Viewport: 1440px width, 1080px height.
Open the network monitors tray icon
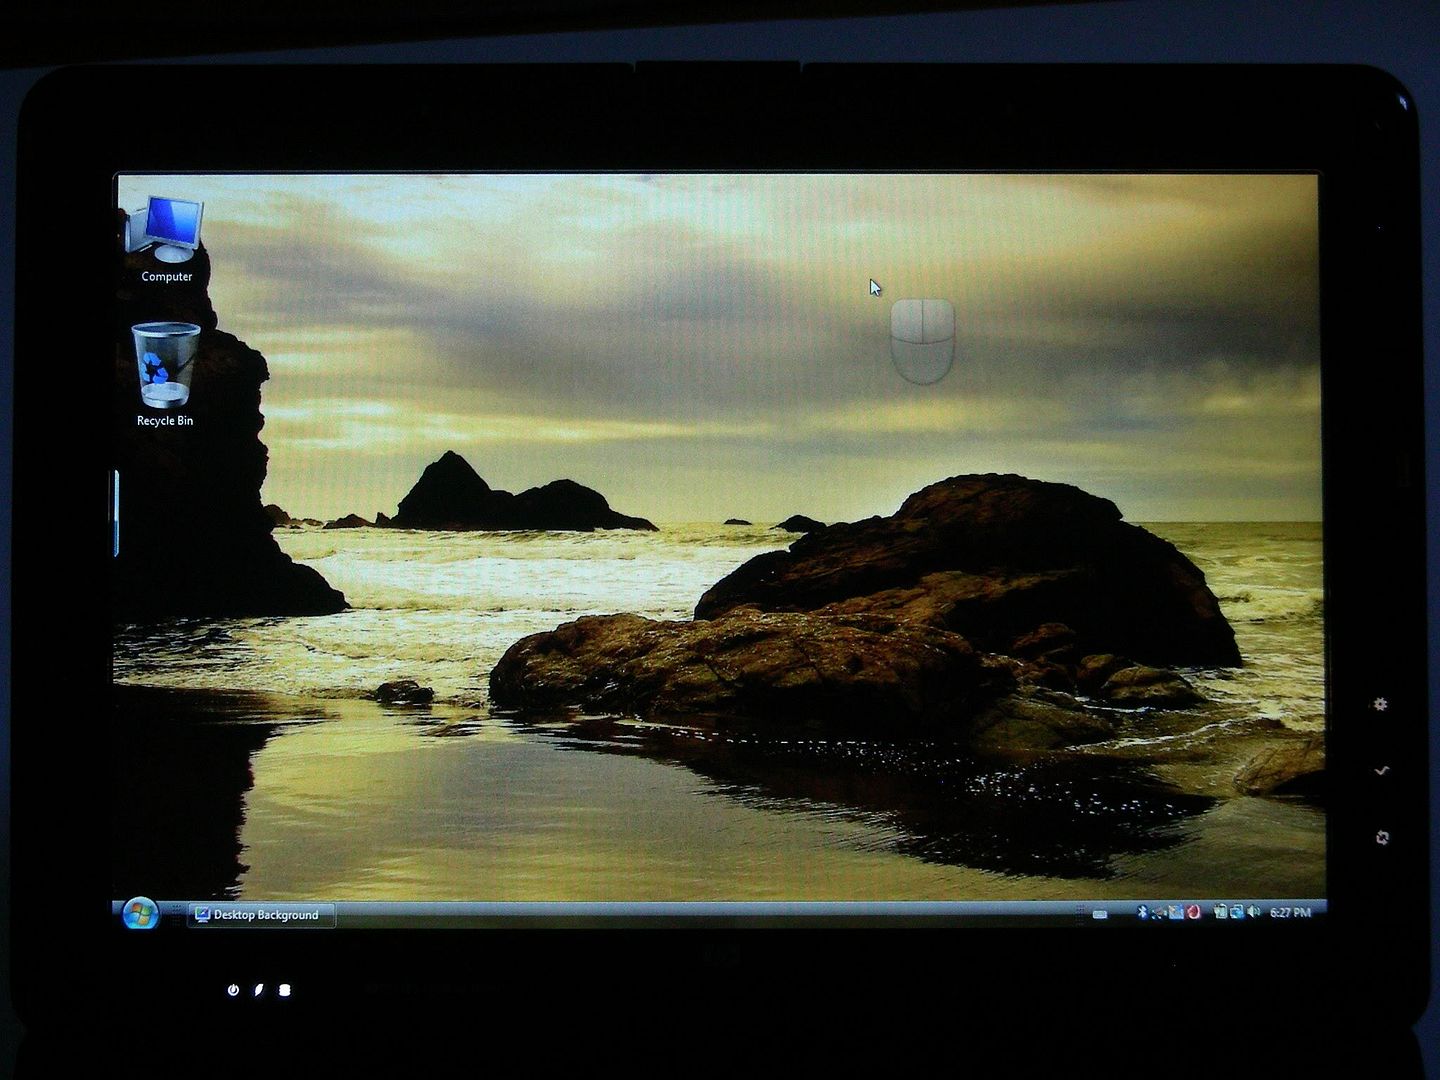click(1236, 912)
